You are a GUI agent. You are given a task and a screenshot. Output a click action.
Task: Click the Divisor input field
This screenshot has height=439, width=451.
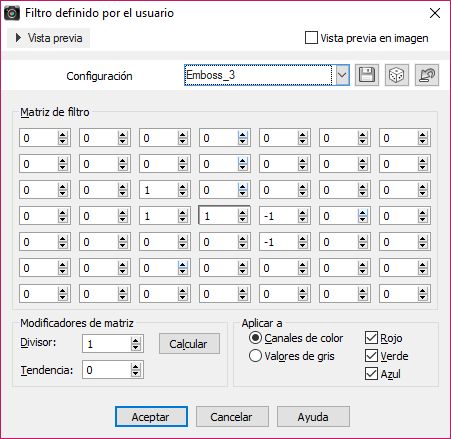(x=107, y=344)
